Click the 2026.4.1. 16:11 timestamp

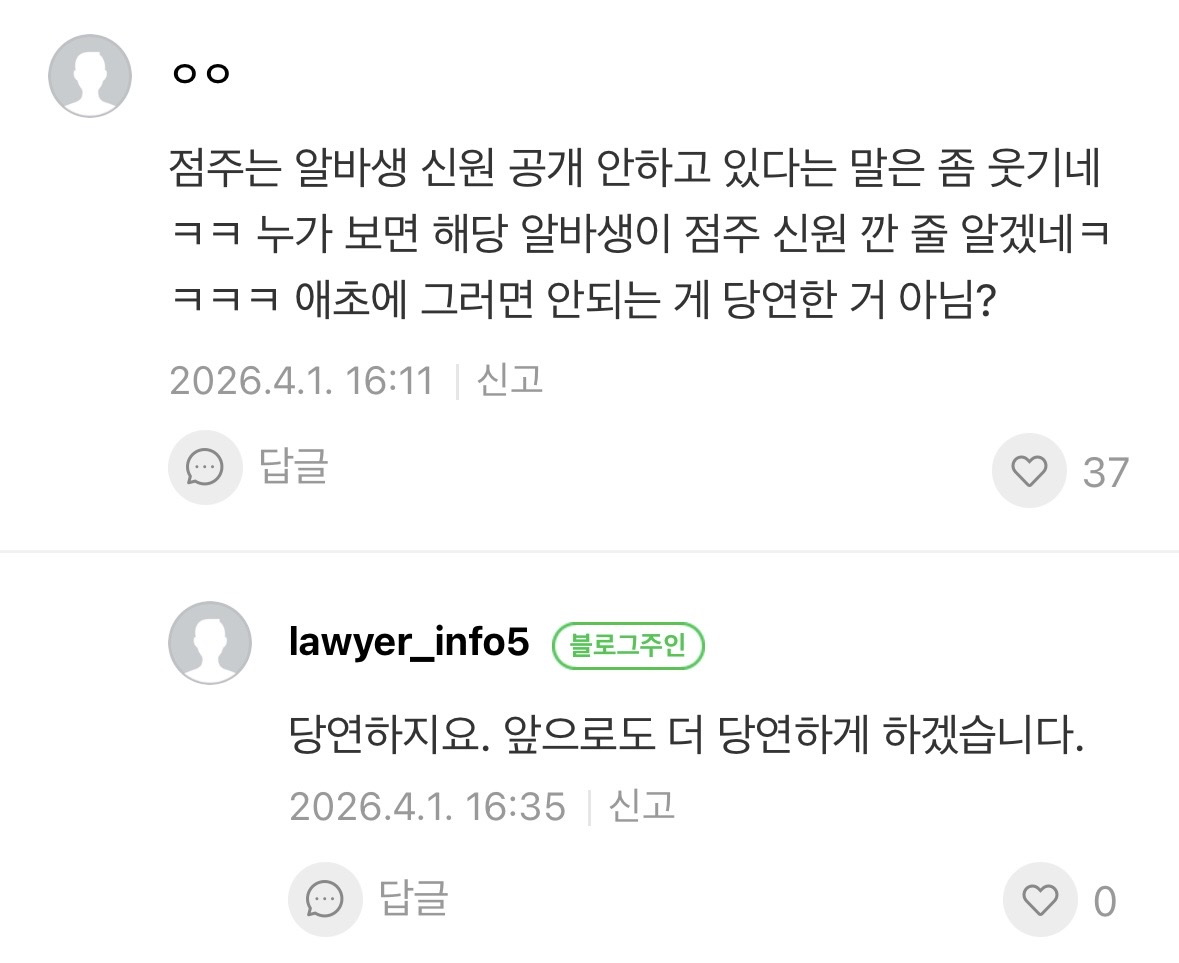tap(301, 381)
